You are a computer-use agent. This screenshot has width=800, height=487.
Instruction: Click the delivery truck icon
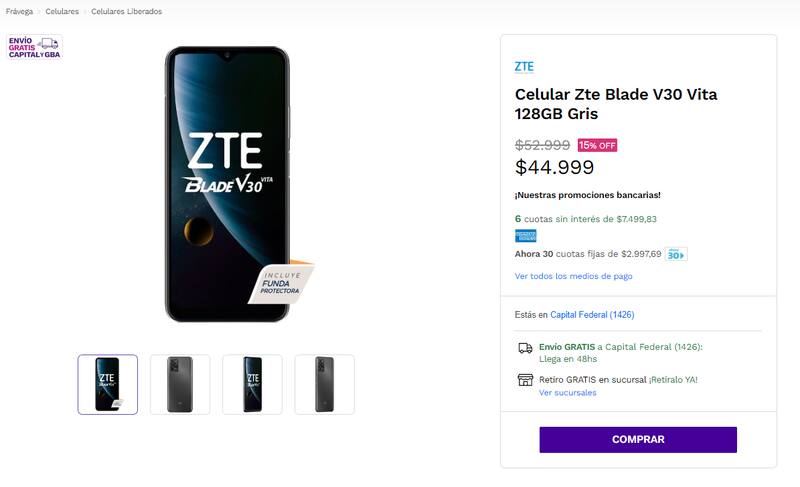point(525,348)
